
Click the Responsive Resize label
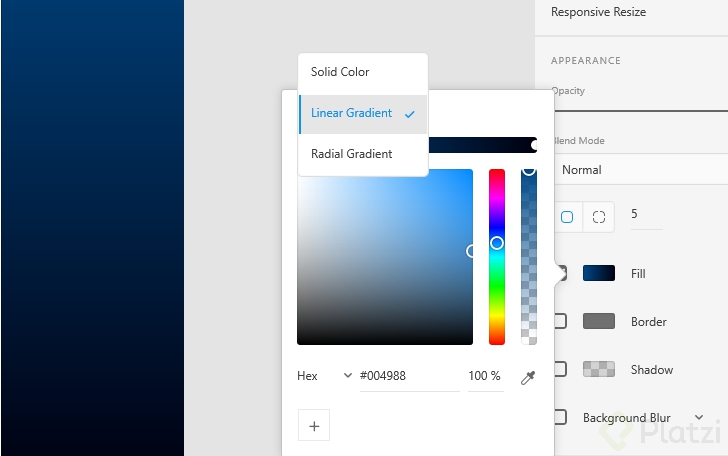point(598,12)
